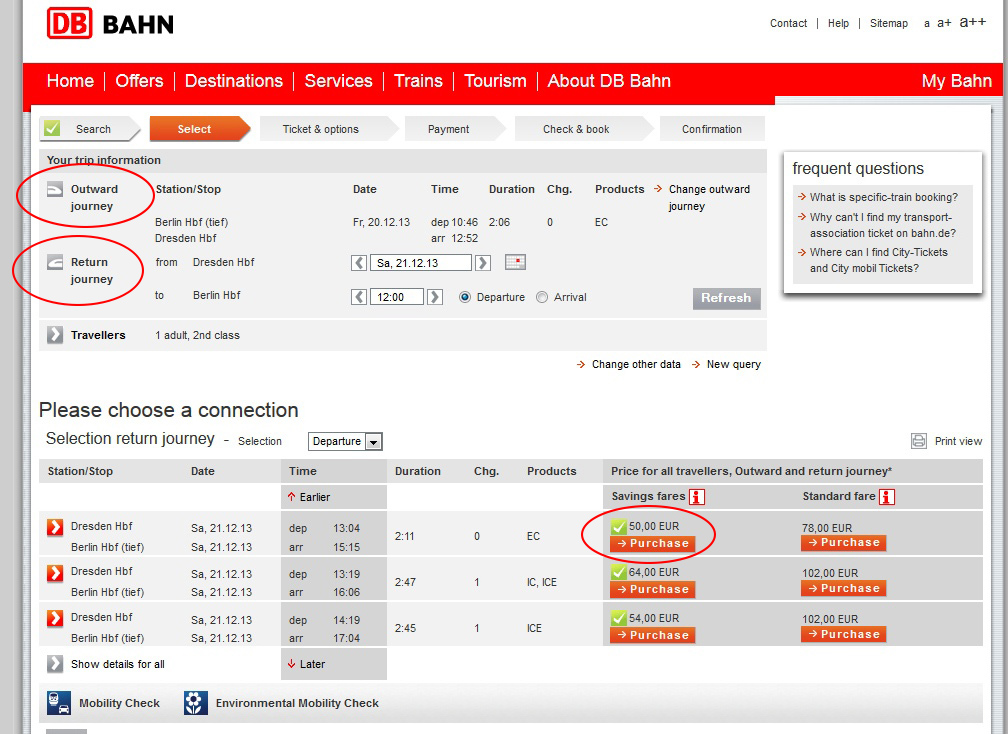Open the Tourism menu
1008x734 pixels.
[495, 81]
